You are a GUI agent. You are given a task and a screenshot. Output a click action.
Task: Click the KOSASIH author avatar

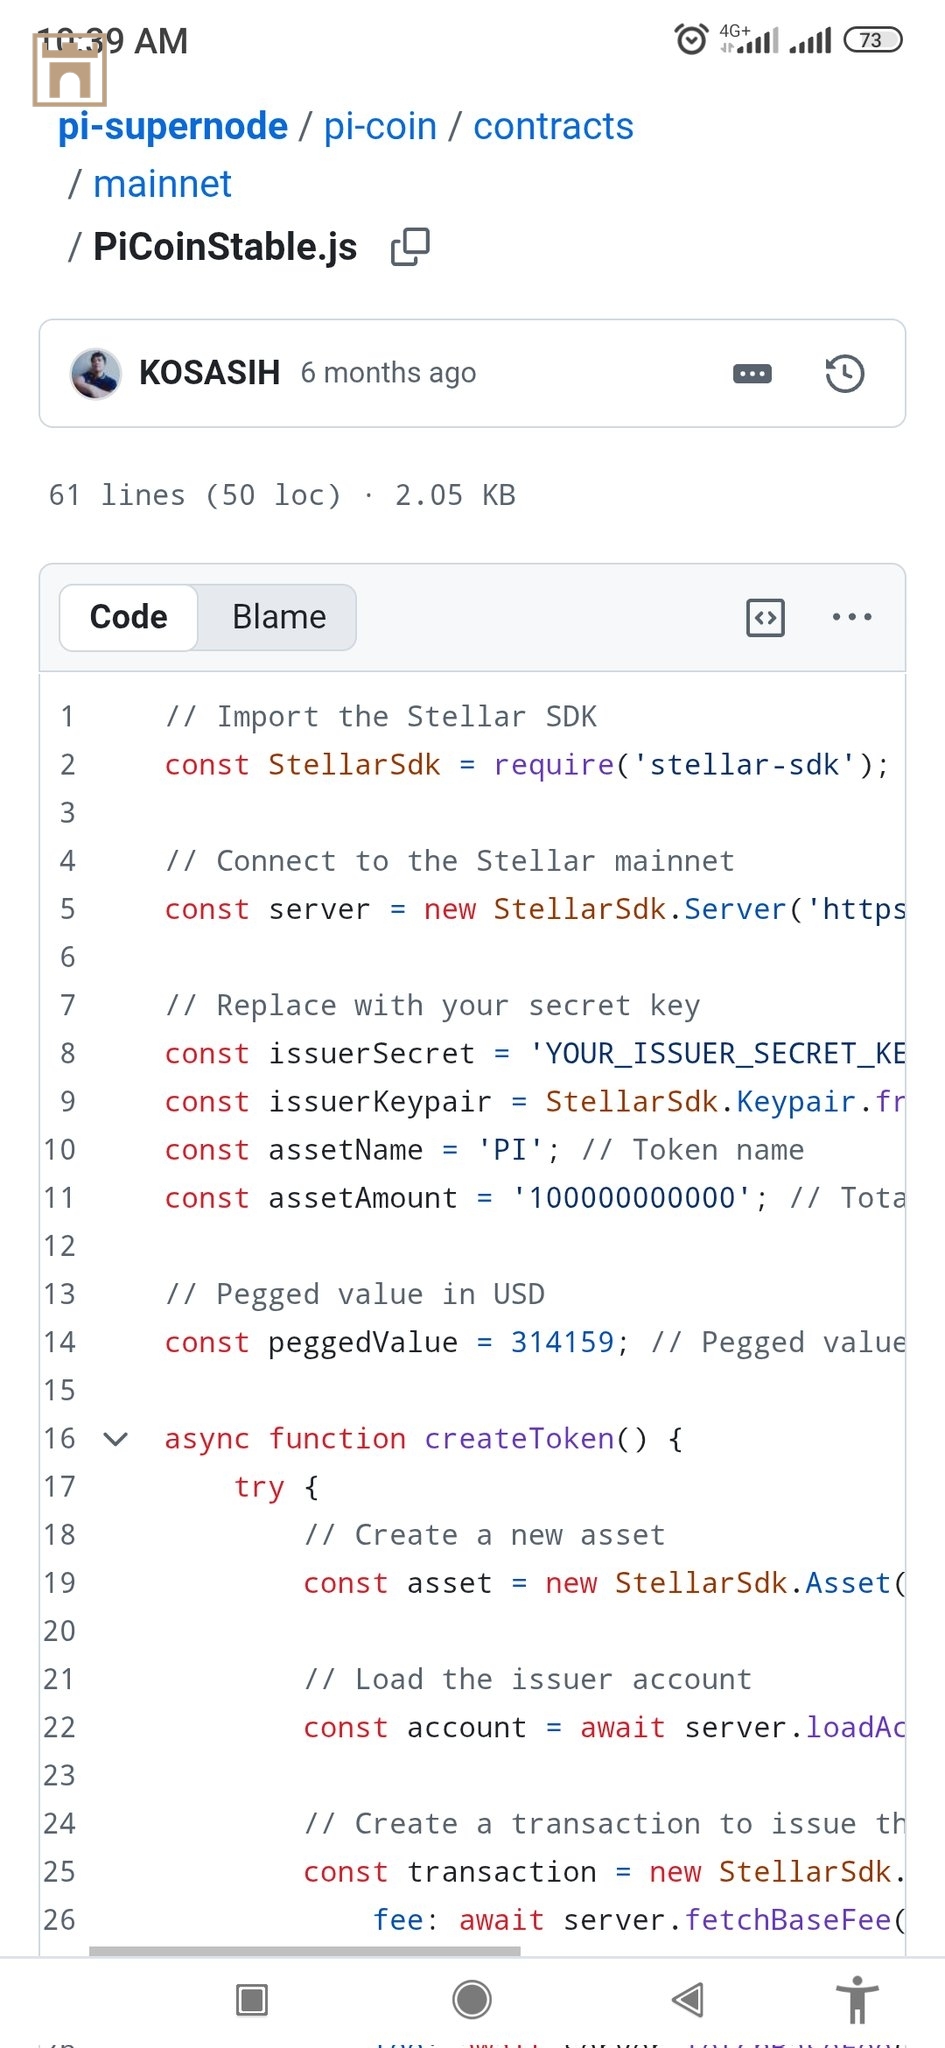point(96,374)
